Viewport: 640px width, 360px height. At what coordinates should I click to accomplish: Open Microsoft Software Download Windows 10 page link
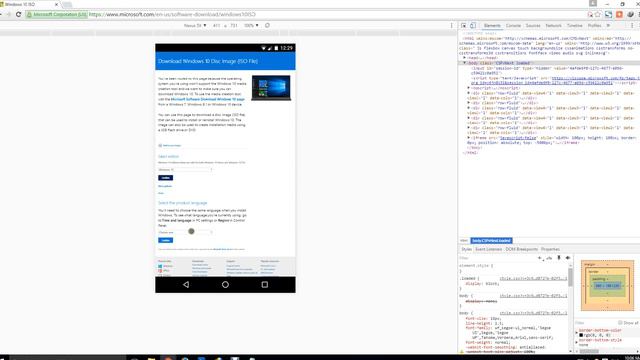pos(208,99)
